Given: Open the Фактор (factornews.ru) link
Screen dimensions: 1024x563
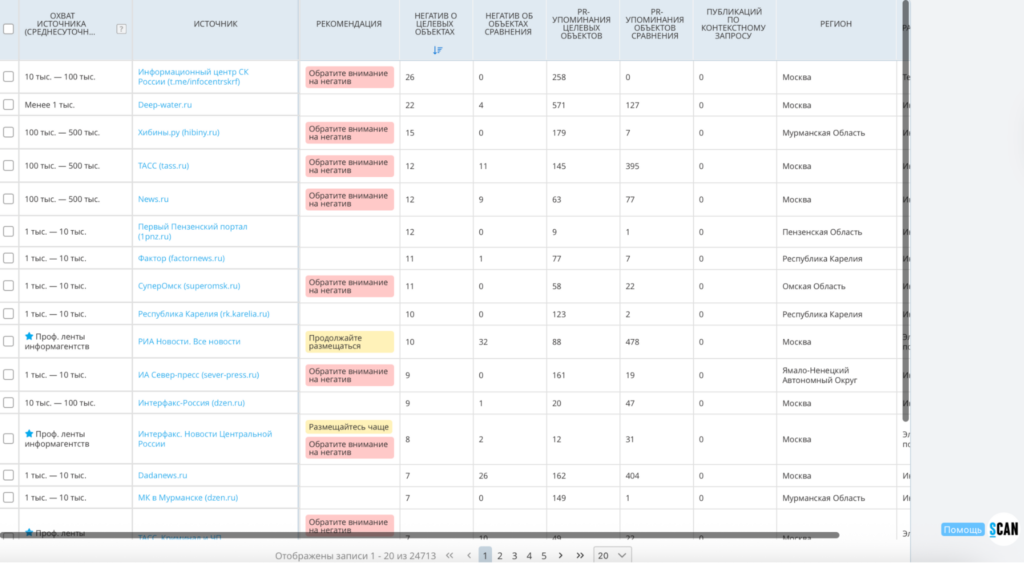Looking at the screenshot, I should tap(181, 258).
